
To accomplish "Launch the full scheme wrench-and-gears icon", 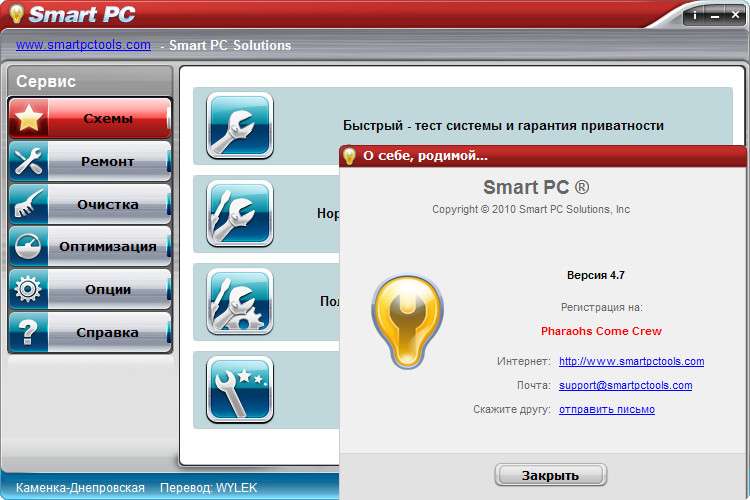I will click(240, 301).
